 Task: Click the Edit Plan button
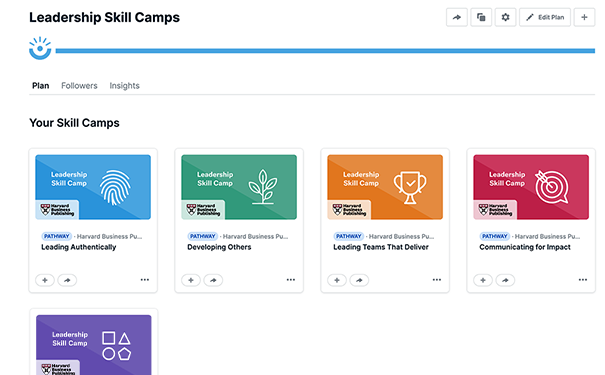(545, 17)
